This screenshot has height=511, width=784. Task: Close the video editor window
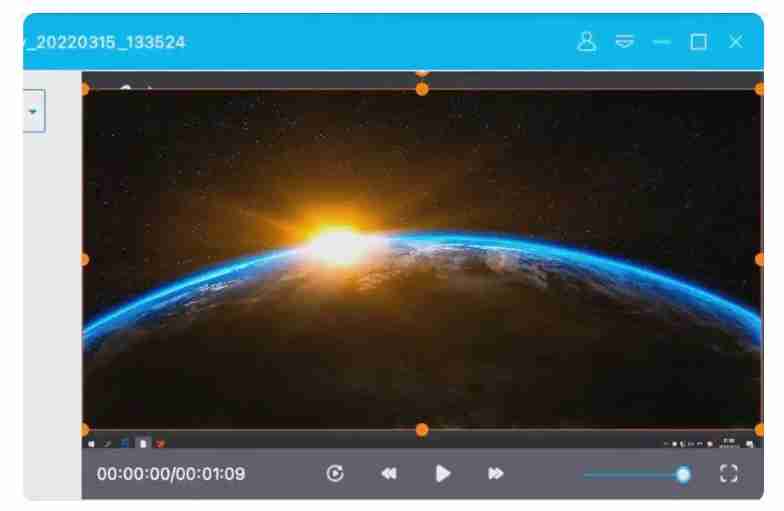(x=736, y=42)
